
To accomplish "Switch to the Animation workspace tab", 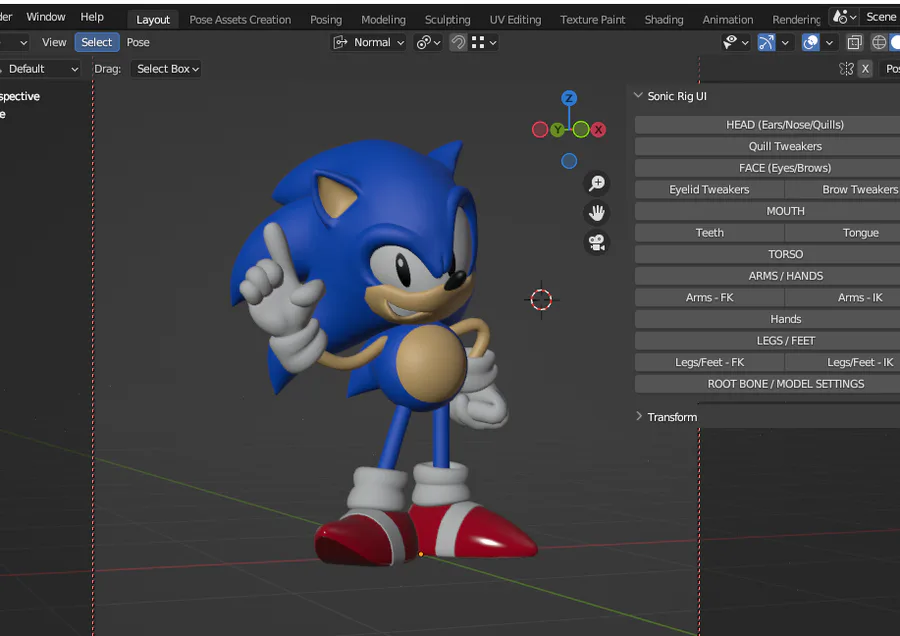I will [x=727, y=20].
